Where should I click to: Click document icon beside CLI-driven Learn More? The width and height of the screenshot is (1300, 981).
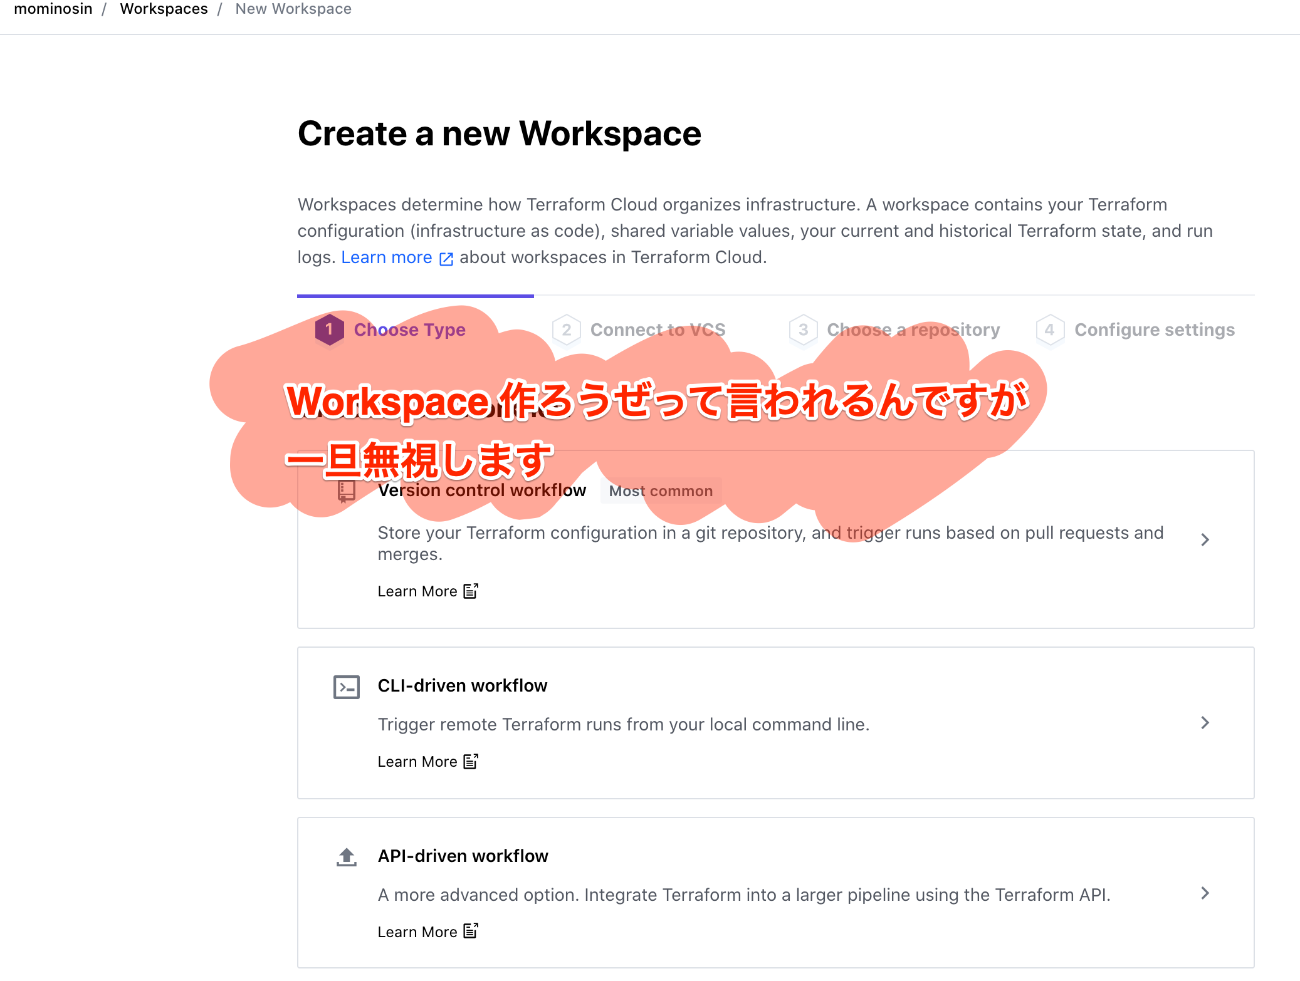click(471, 761)
